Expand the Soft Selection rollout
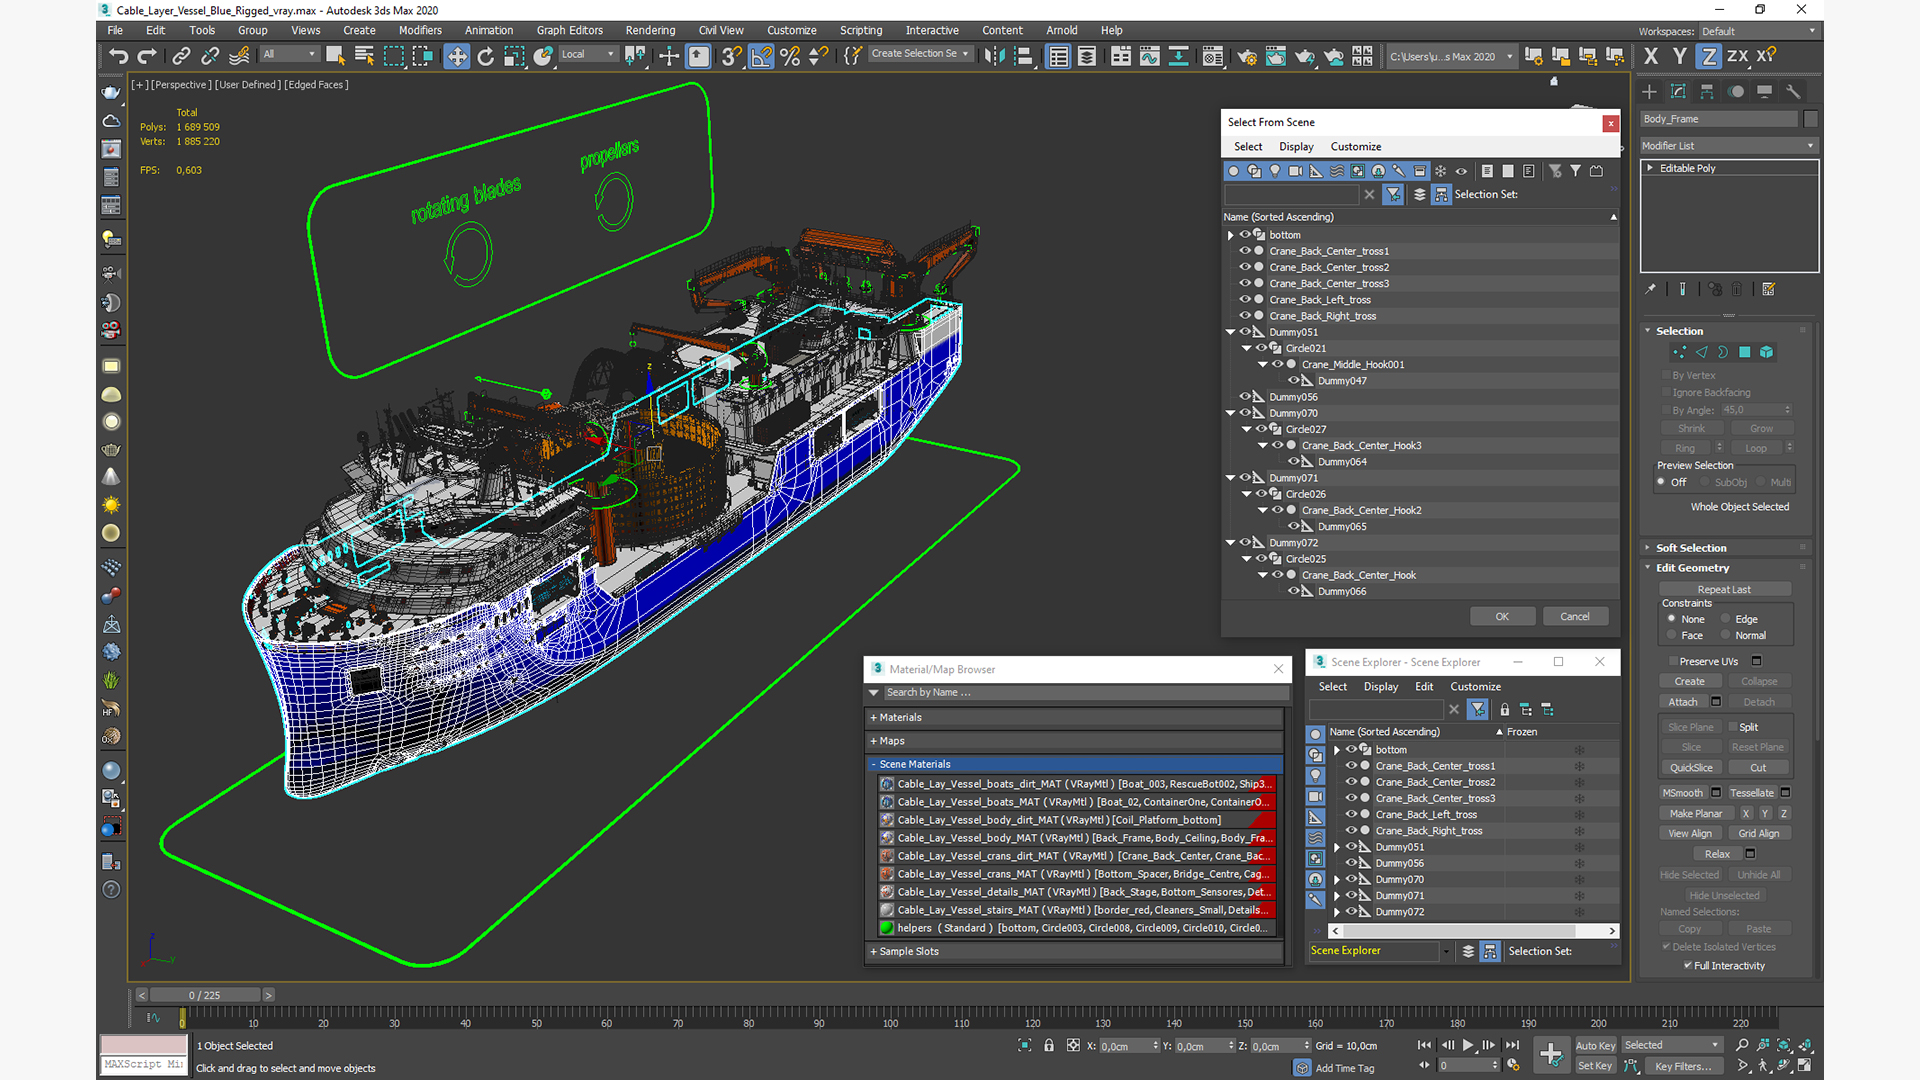This screenshot has width=1920, height=1080. [x=1690, y=548]
